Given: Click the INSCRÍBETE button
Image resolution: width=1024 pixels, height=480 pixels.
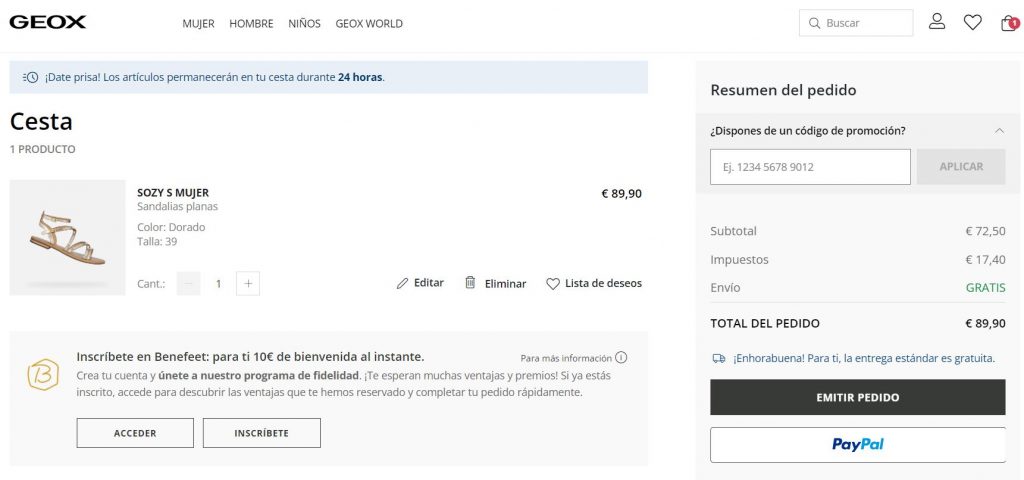Looking at the screenshot, I should pos(261,433).
